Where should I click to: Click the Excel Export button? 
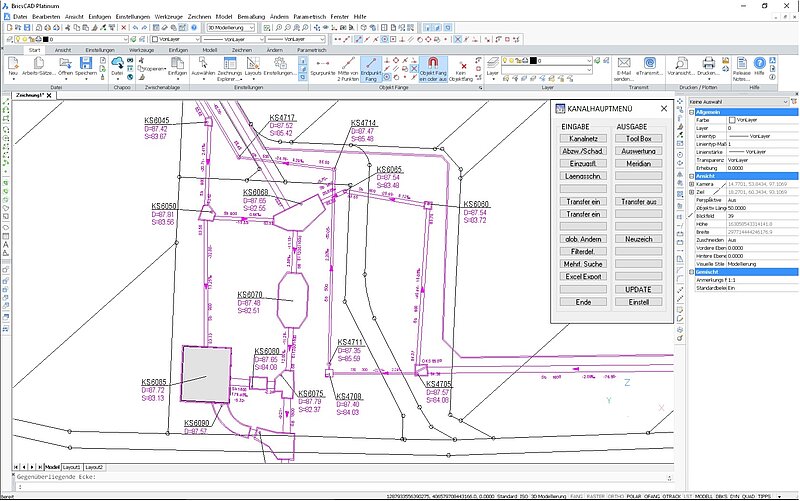click(582, 275)
